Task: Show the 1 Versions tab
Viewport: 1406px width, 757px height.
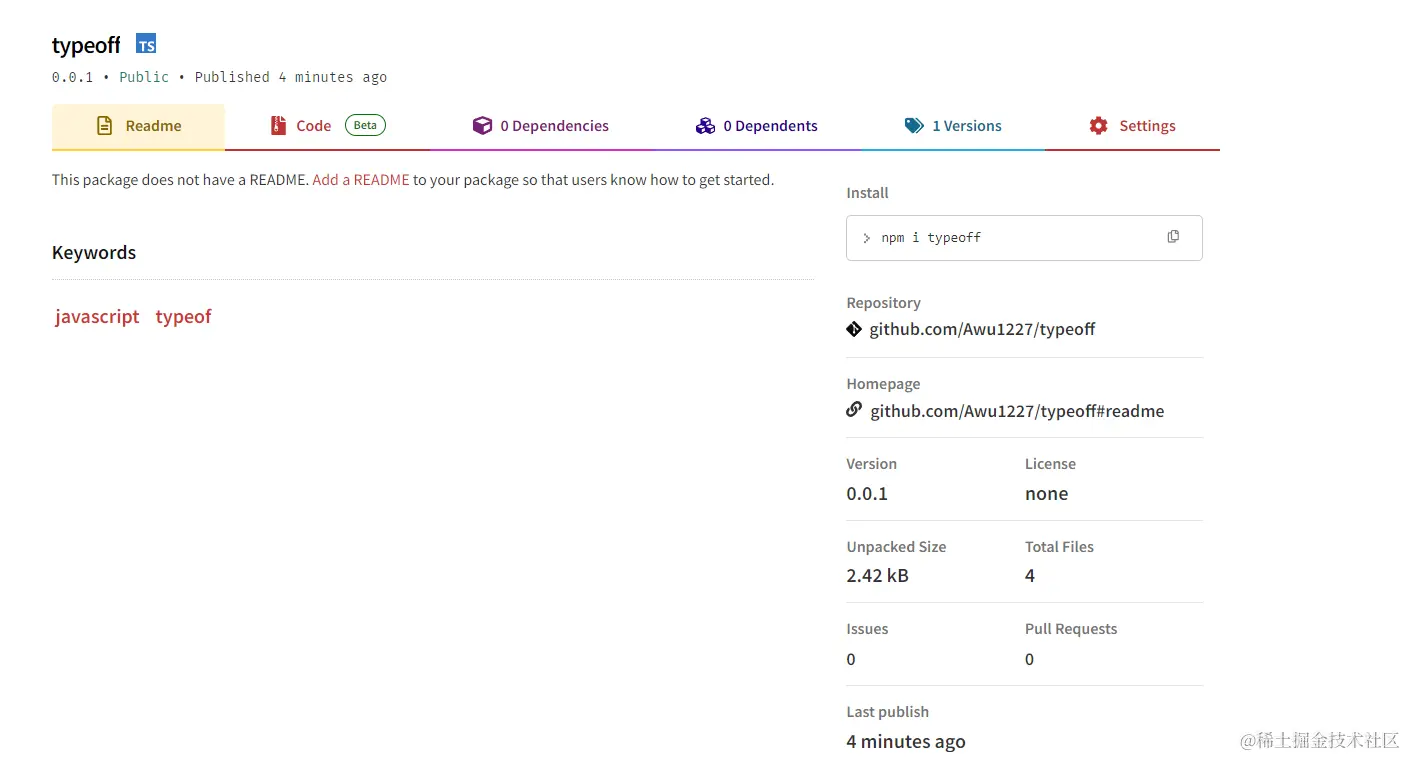Action: click(x=953, y=127)
